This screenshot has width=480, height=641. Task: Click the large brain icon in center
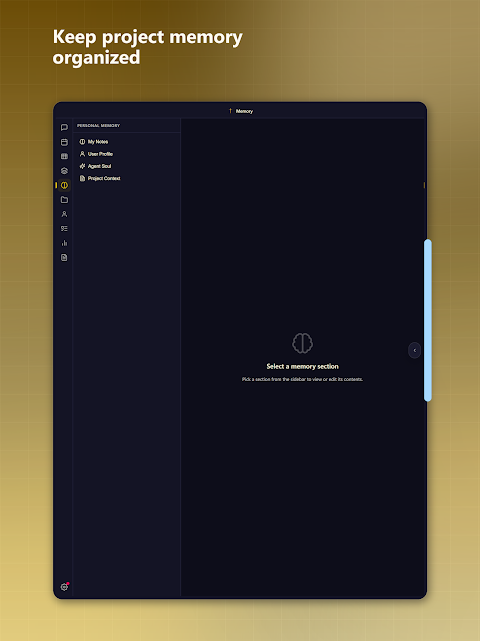[303, 343]
